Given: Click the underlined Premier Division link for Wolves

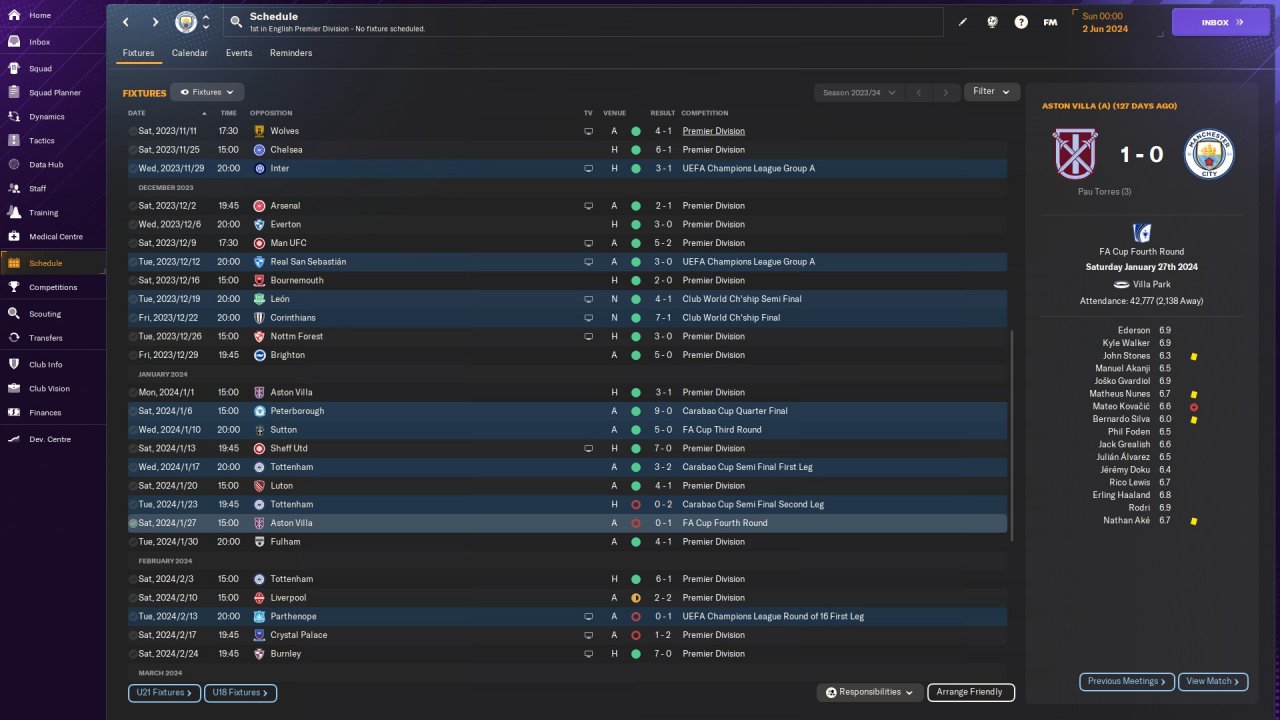Looking at the screenshot, I should [713, 131].
